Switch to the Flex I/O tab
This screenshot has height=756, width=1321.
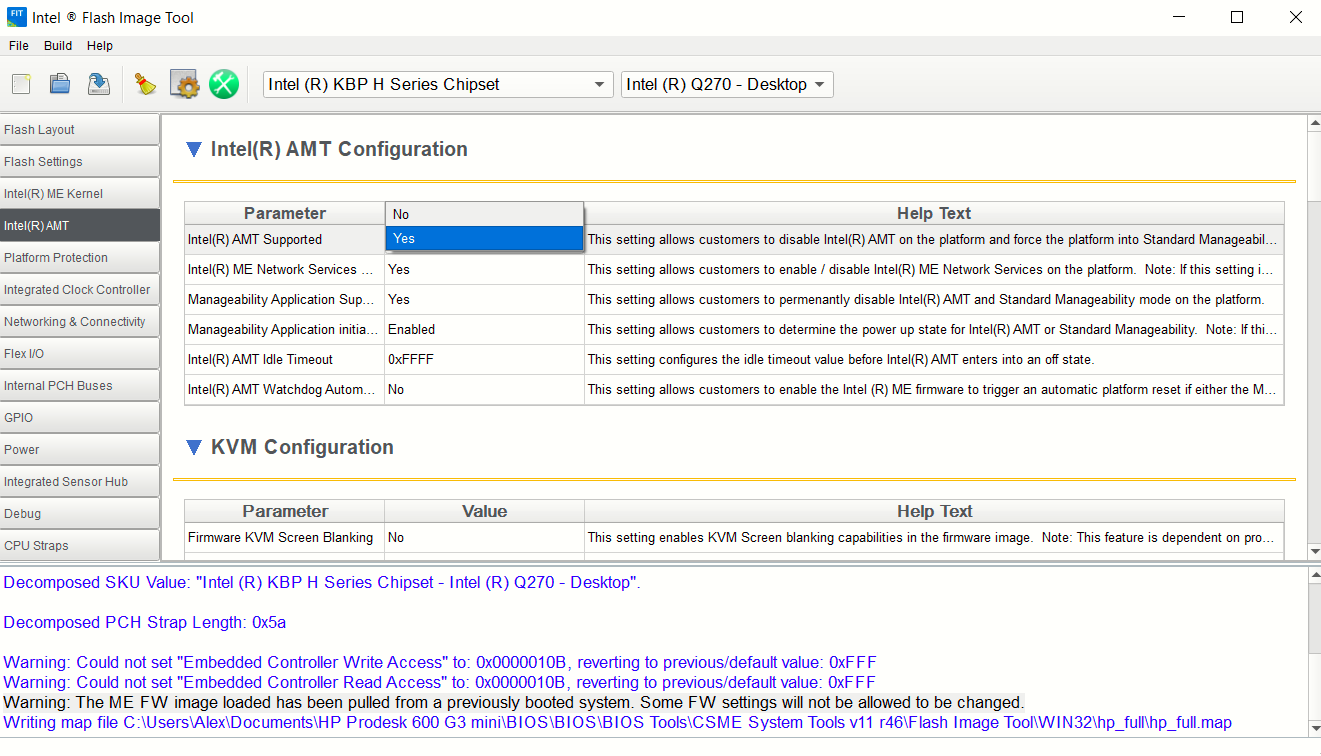(80, 354)
